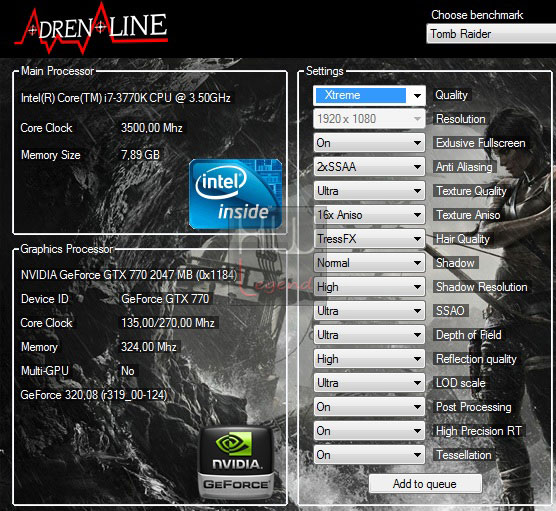Click the NVIDIA GeForce badge
The width and height of the screenshot is (556, 511).
tap(236, 463)
